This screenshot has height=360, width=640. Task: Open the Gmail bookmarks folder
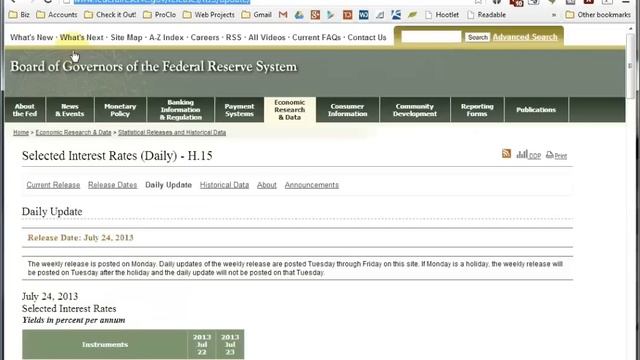coord(256,15)
